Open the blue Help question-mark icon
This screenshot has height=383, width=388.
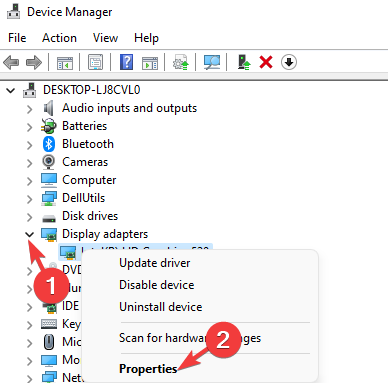[x=127, y=62]
